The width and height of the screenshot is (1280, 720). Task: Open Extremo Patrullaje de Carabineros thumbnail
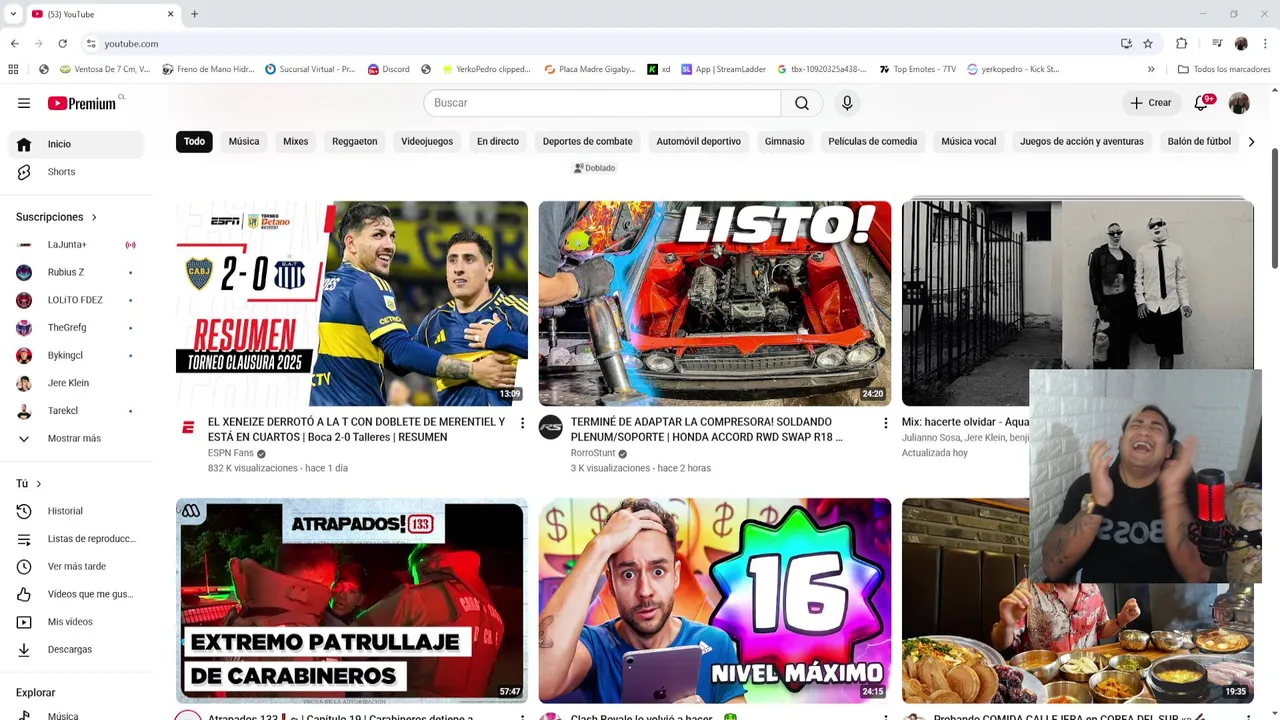[352, 601]
